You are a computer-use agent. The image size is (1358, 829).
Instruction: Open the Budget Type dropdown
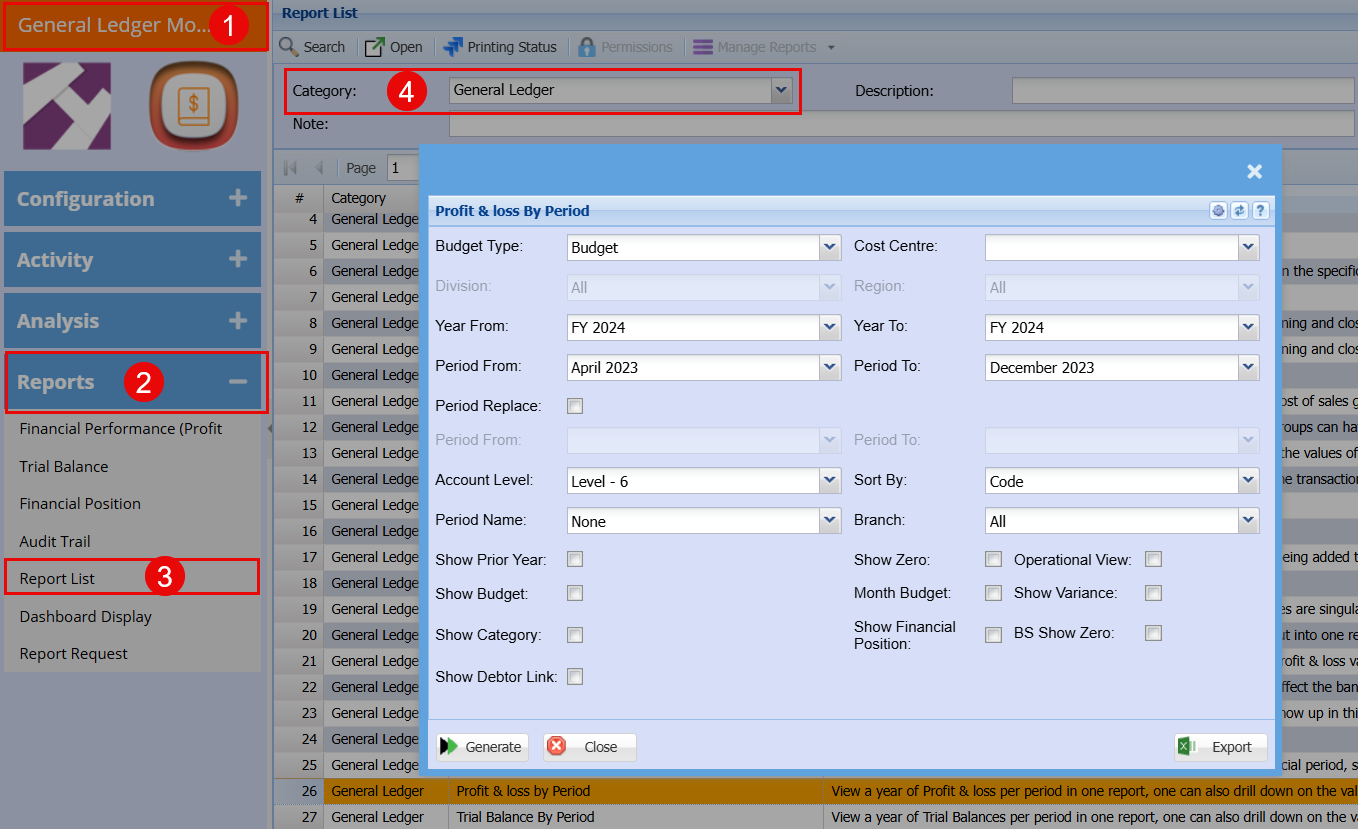pyautogui.click(x=829, y=247)
